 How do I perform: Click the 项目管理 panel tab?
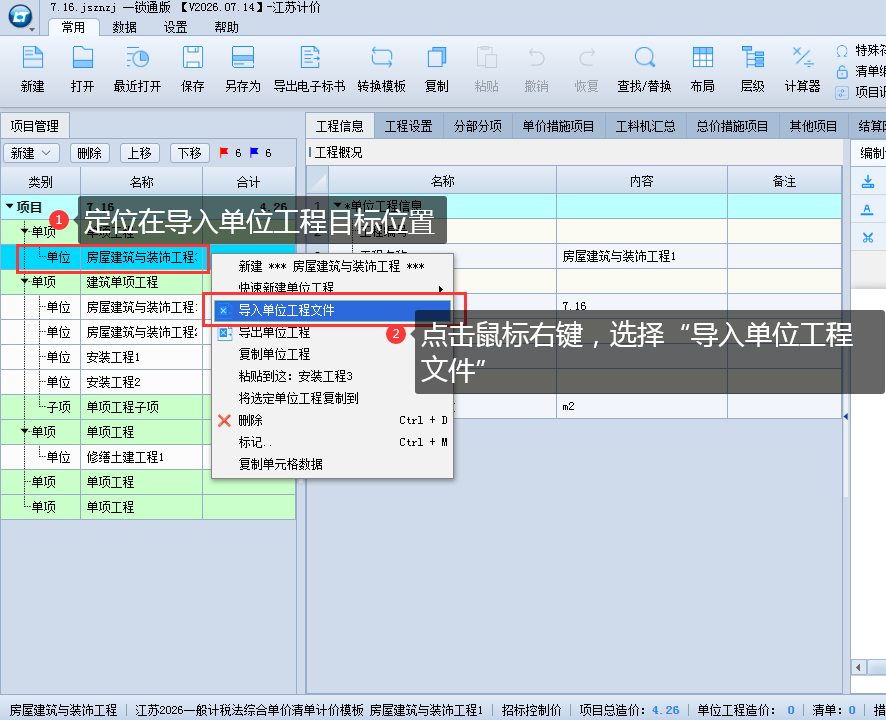[34, 126]
